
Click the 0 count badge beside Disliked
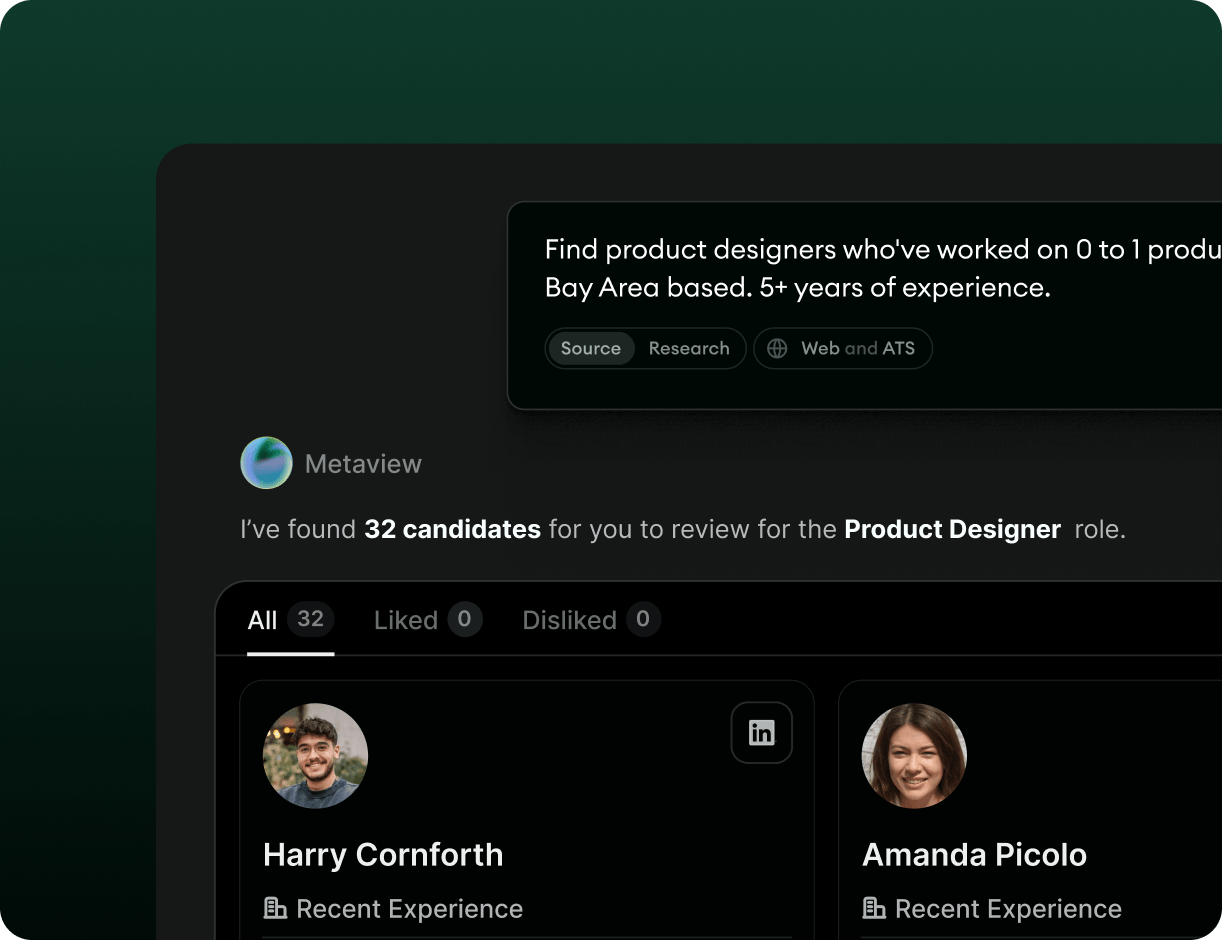pos(643,620)
